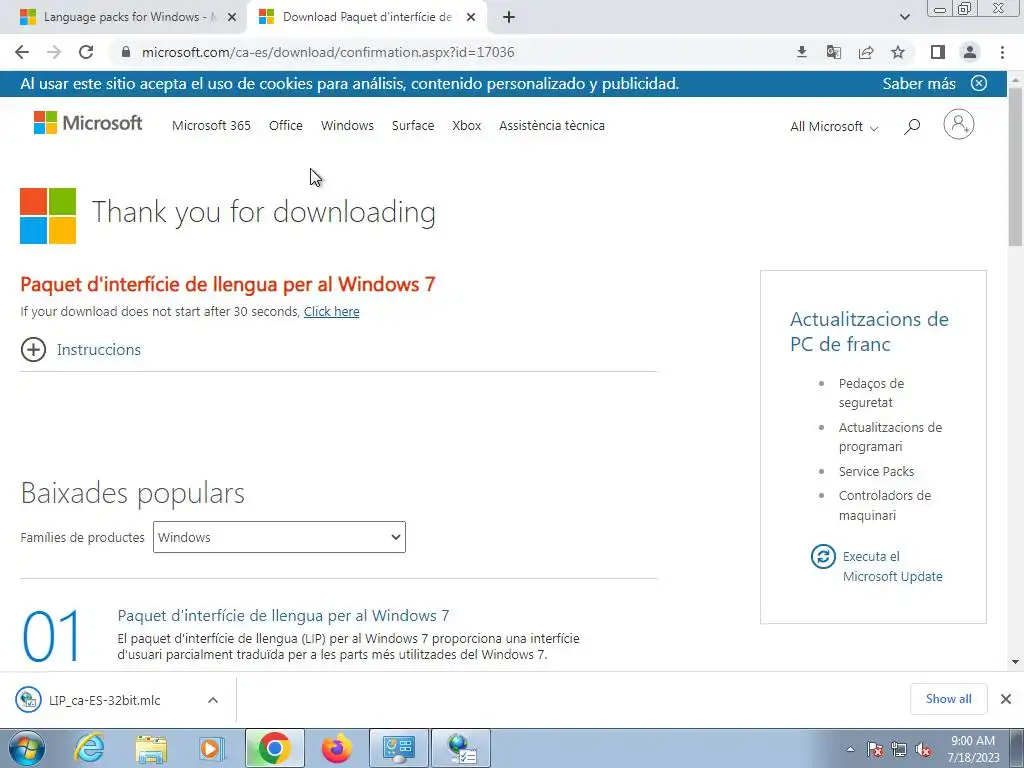This screenshot has height=768, width=1024.
Task: Click the address bar padlock icon
Action: [127, 52]
